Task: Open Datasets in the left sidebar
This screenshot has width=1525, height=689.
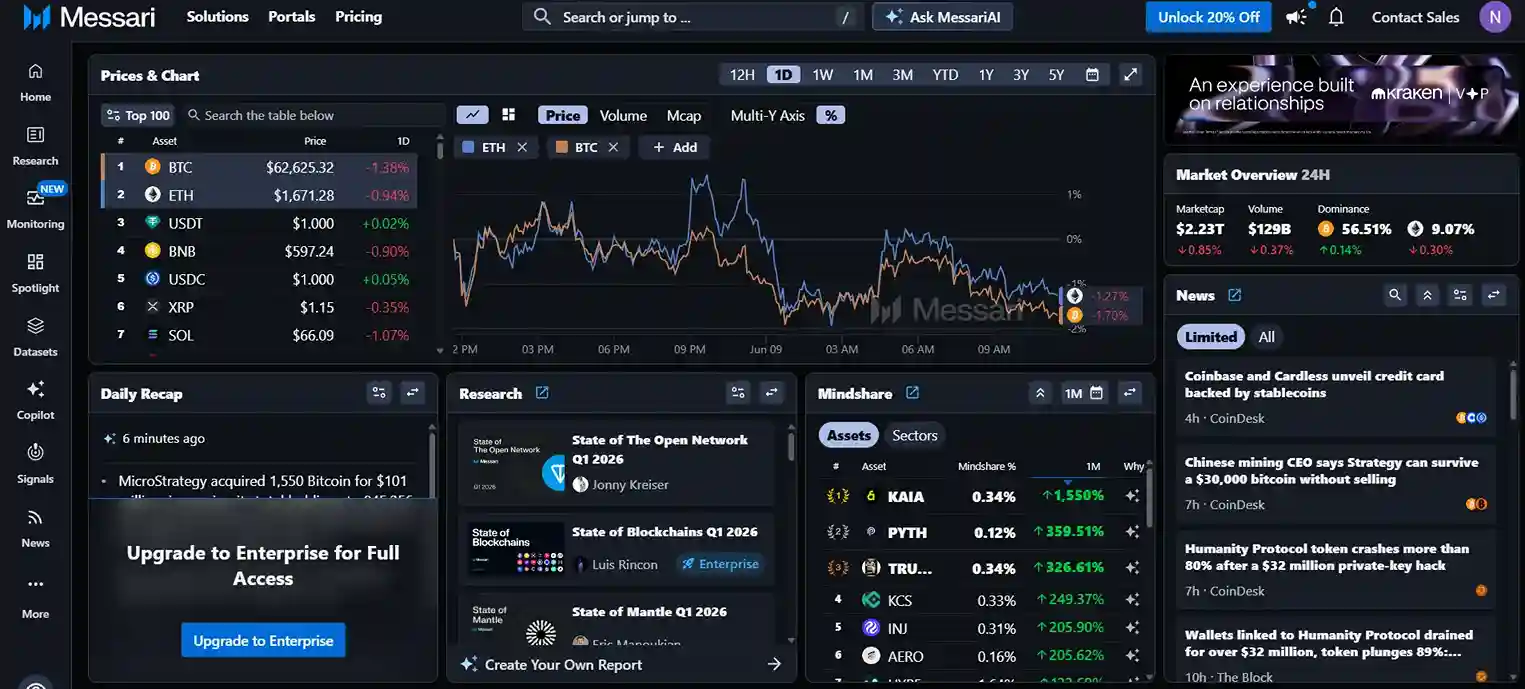Action: pyautogui.click(x=35, y=337)
